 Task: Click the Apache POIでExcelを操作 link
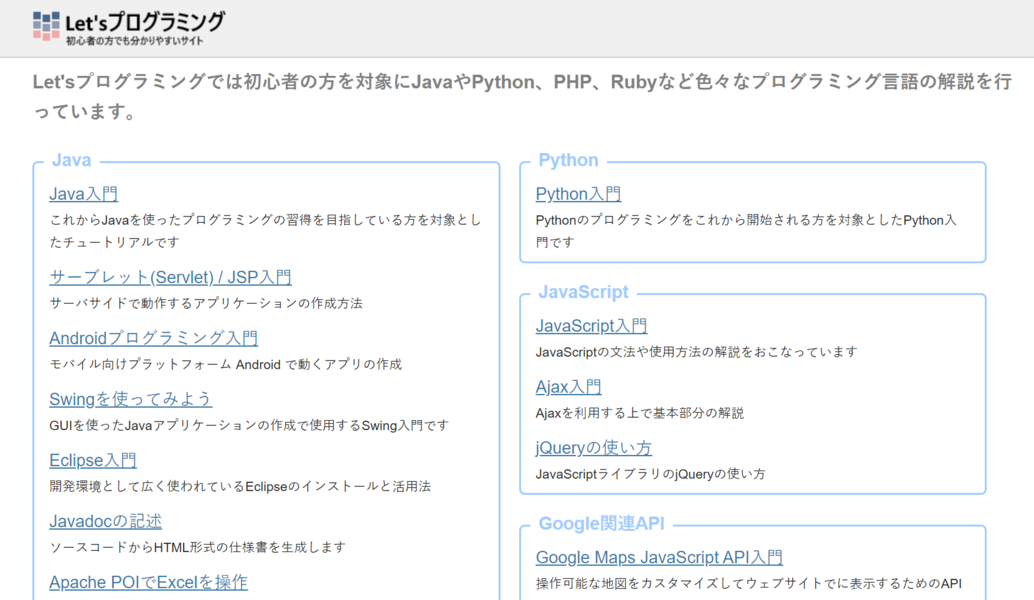tap(147, 581)
